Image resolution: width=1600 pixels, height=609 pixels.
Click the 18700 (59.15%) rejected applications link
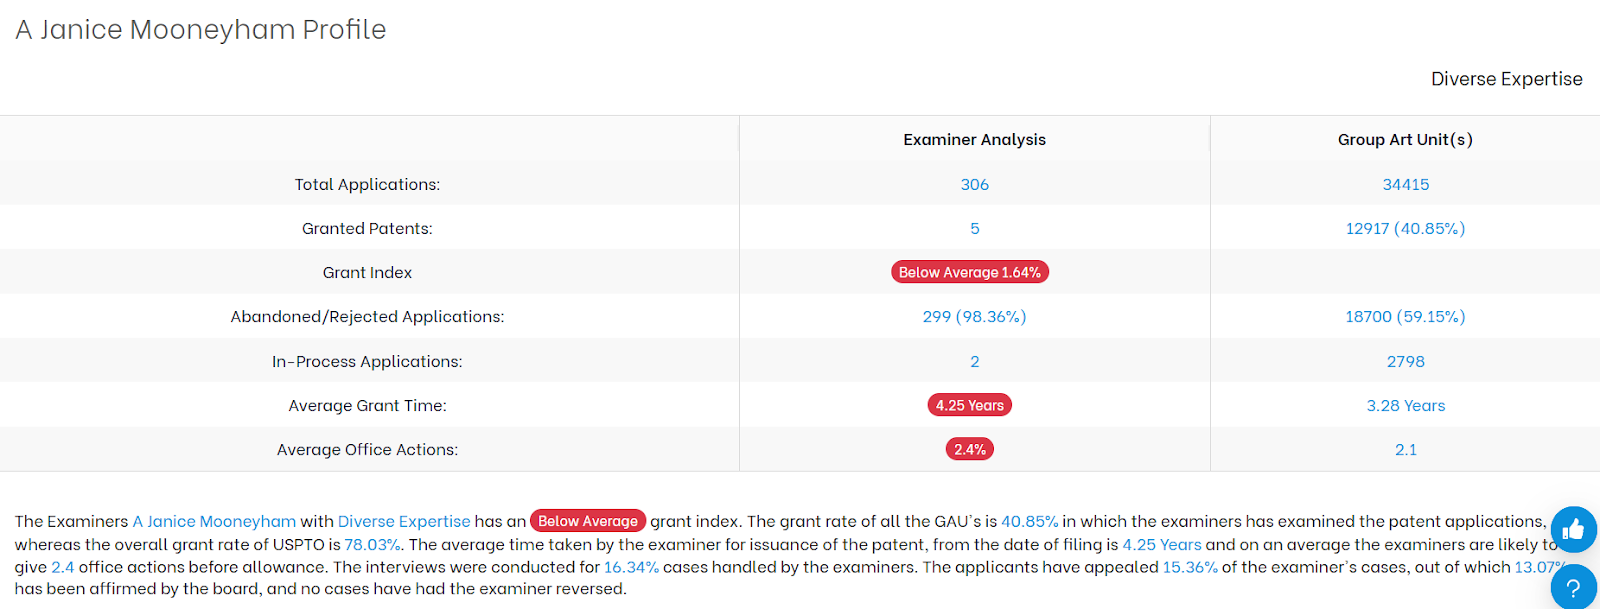pos(1406,316)
